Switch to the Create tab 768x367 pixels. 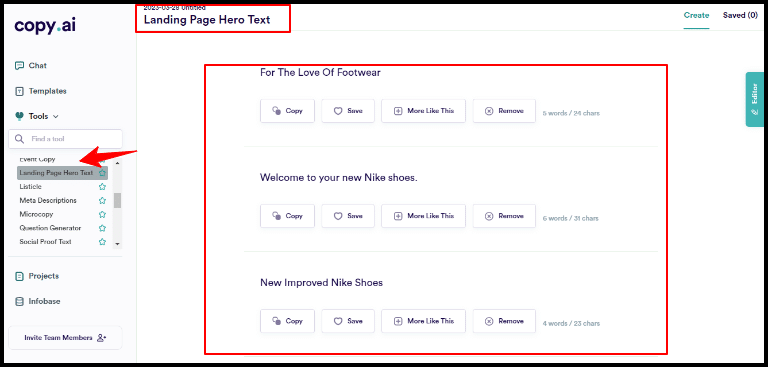696,15
